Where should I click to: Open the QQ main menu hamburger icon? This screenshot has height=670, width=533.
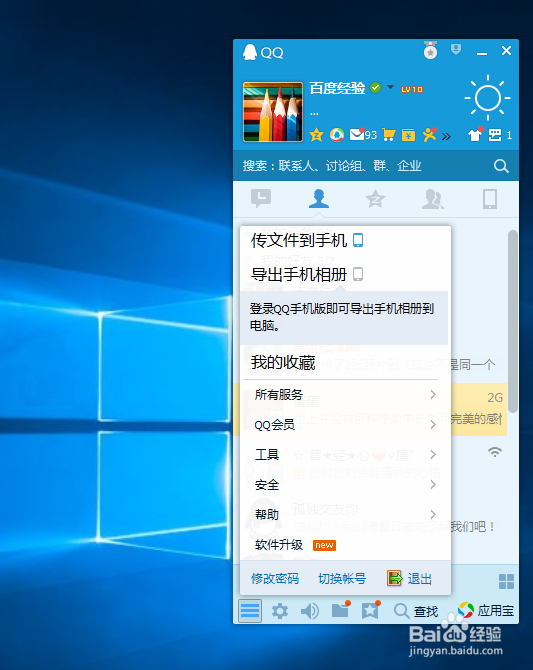point(250,611)
